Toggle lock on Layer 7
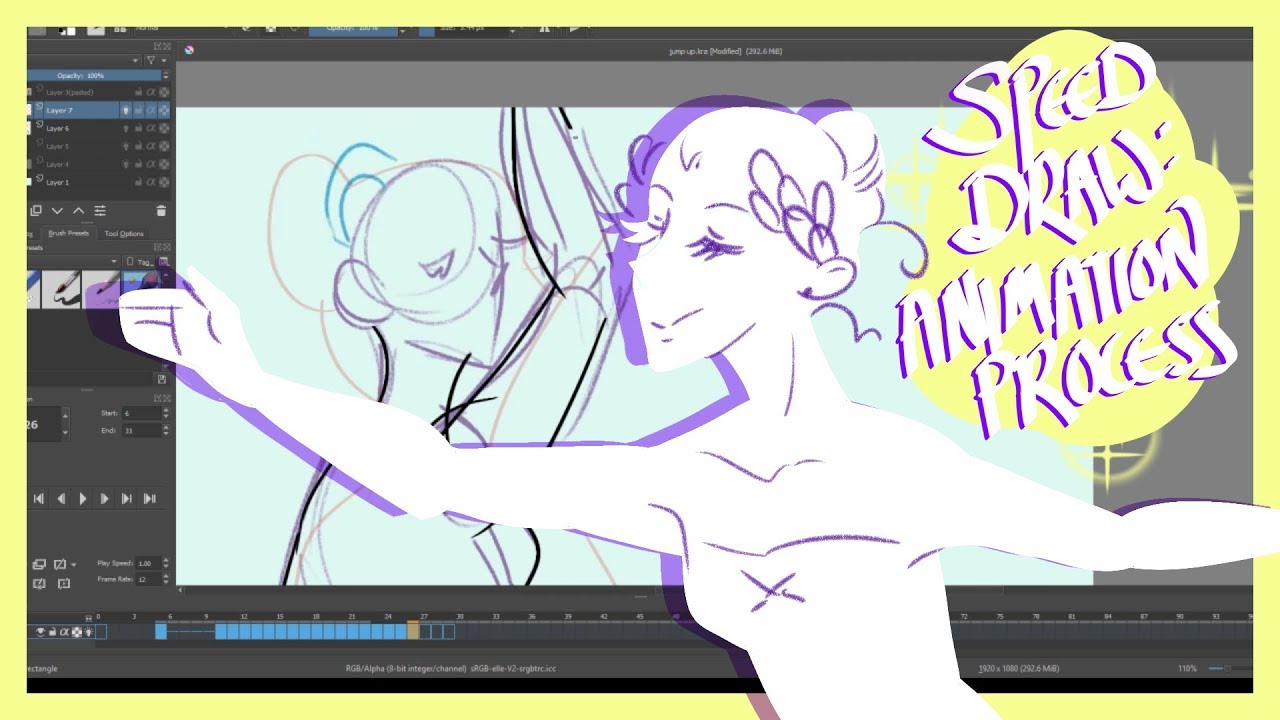The width and height of the screenshot is (1280, 720). pos(138,110)
